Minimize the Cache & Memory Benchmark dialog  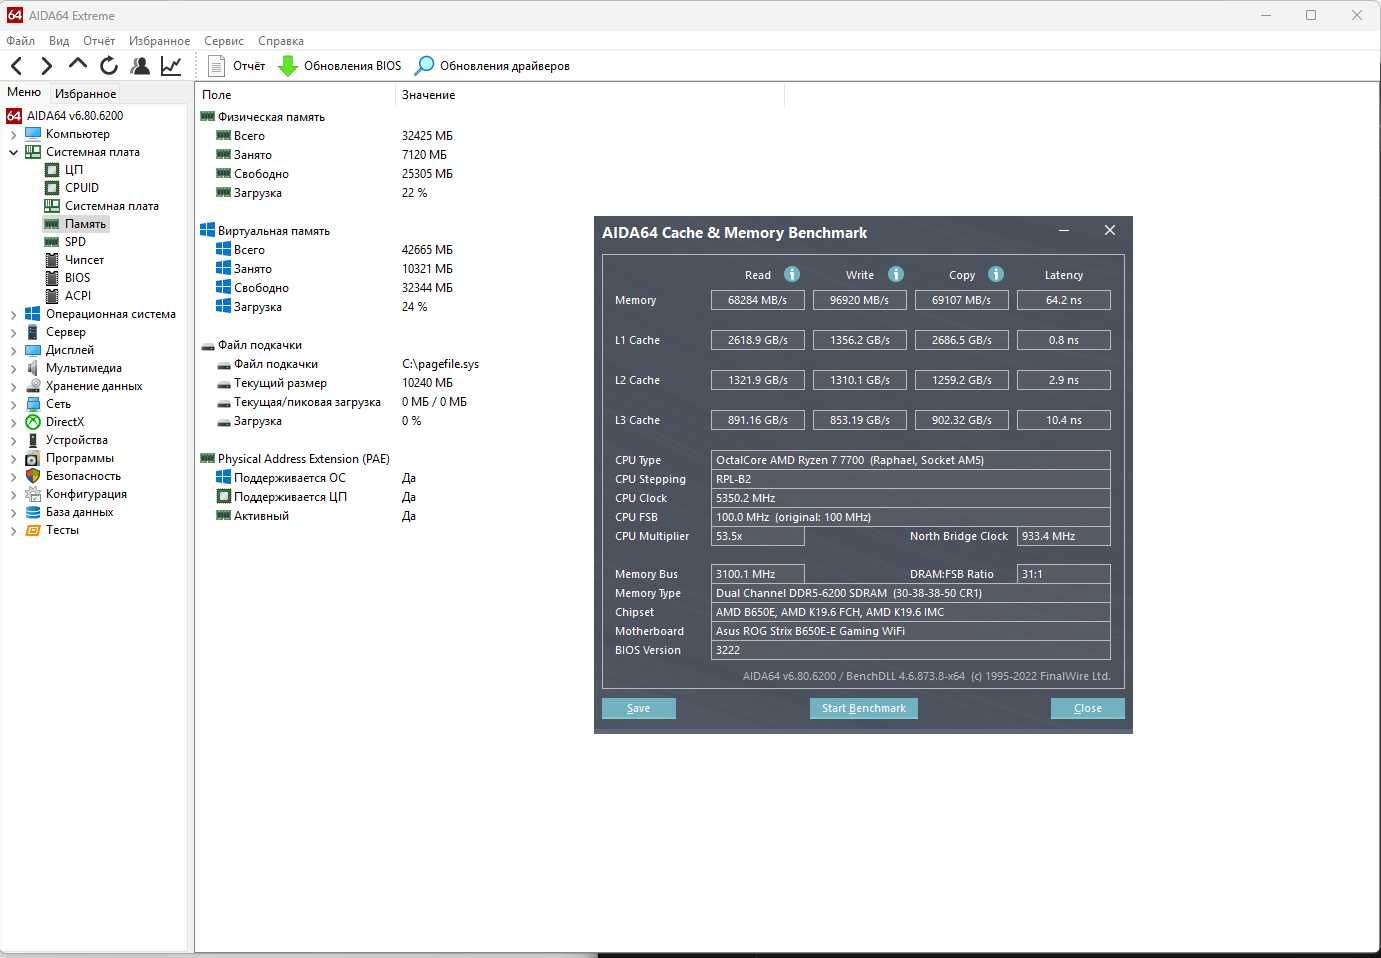(x=1064, y=231)
